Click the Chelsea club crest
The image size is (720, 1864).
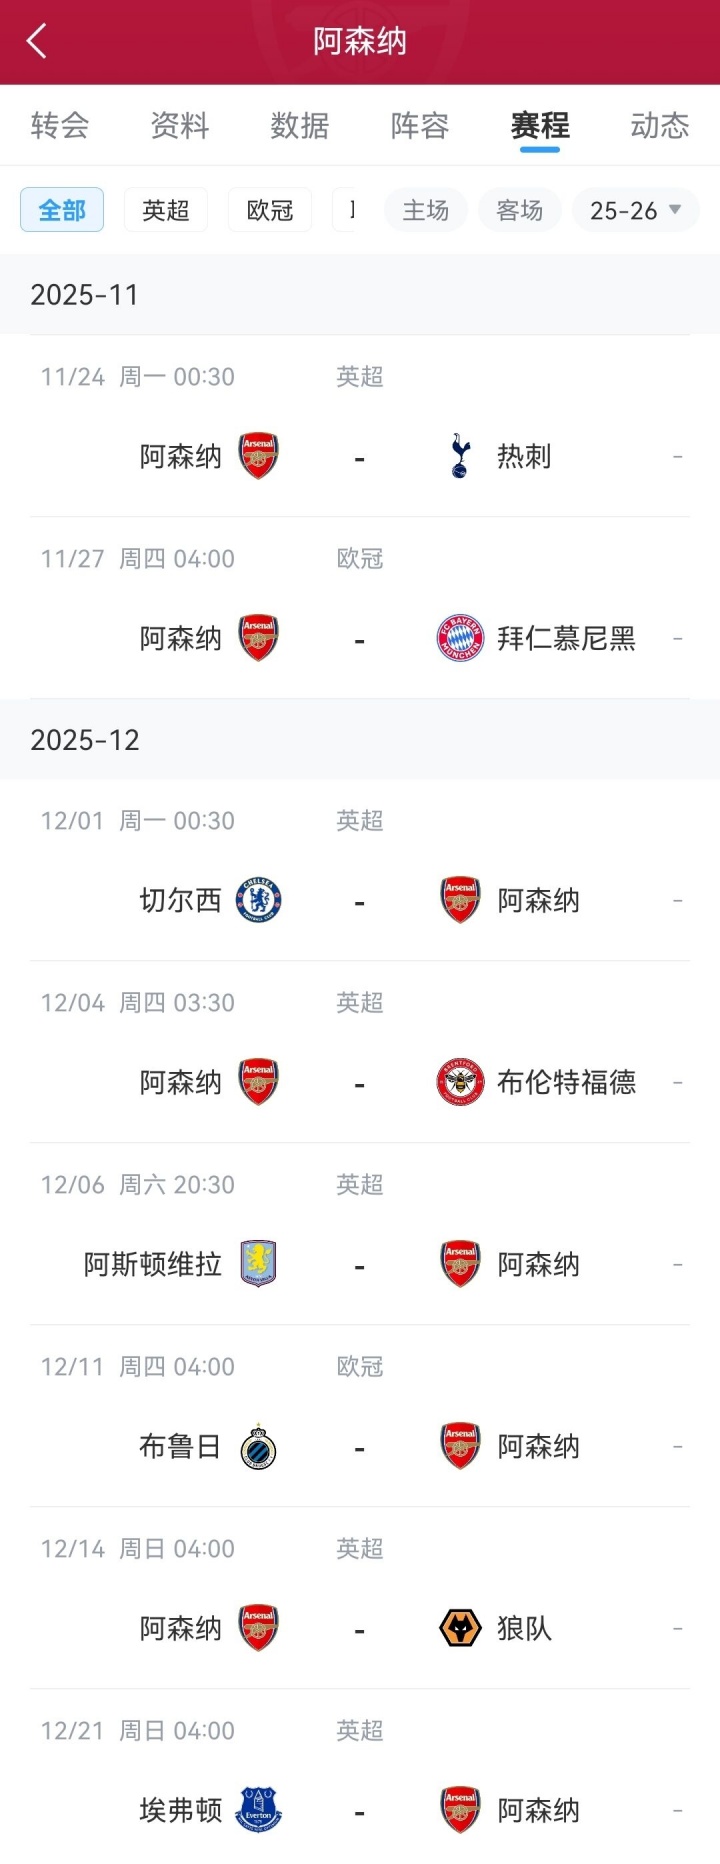point(259,900)
